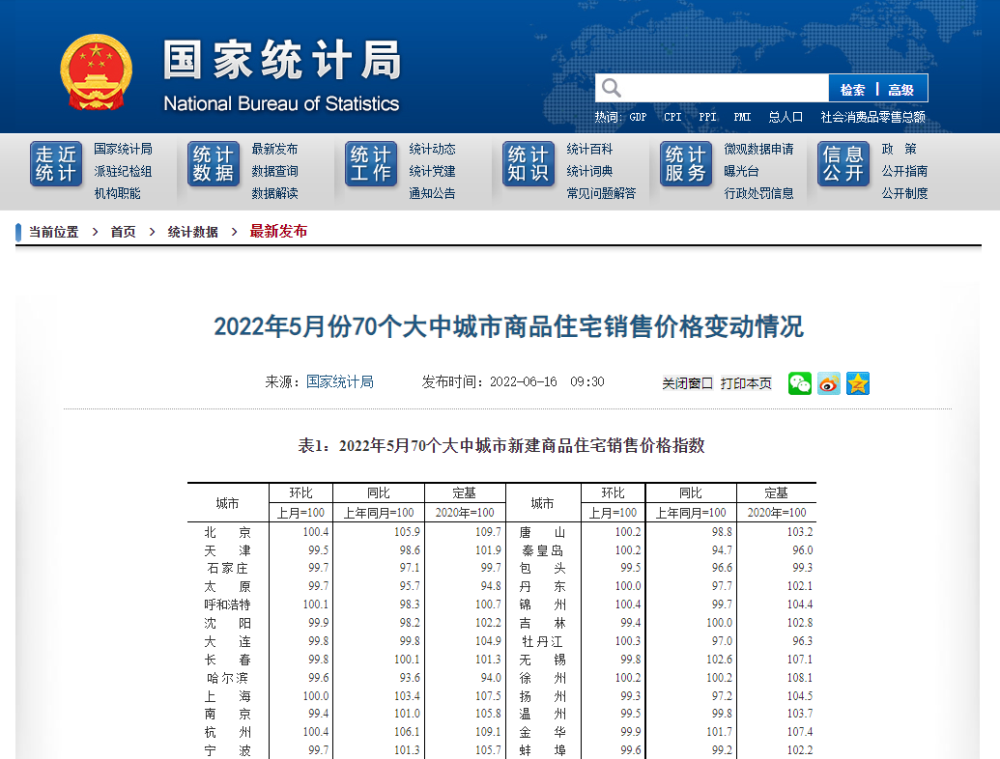Share article via Weibo icon
The image size is (1000, 759).
tap(828, 383)
